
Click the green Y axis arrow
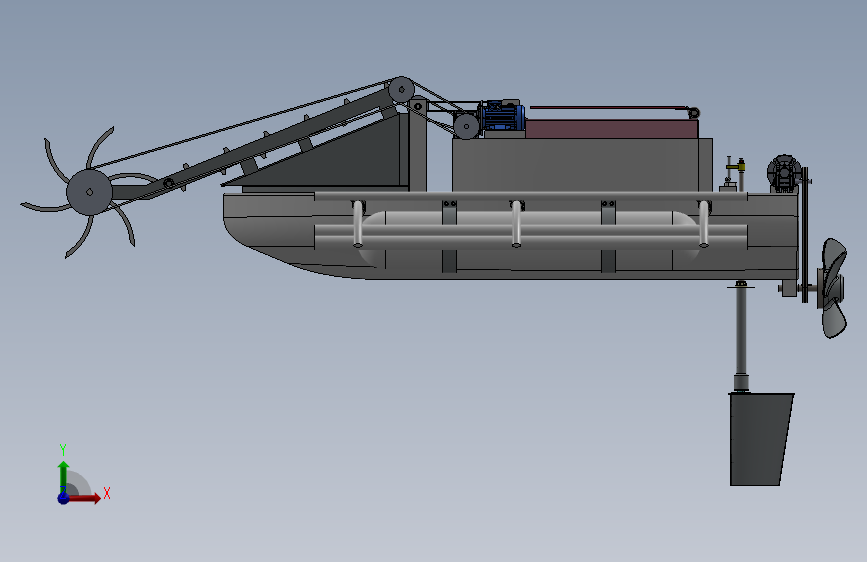(x=63, y=476)
